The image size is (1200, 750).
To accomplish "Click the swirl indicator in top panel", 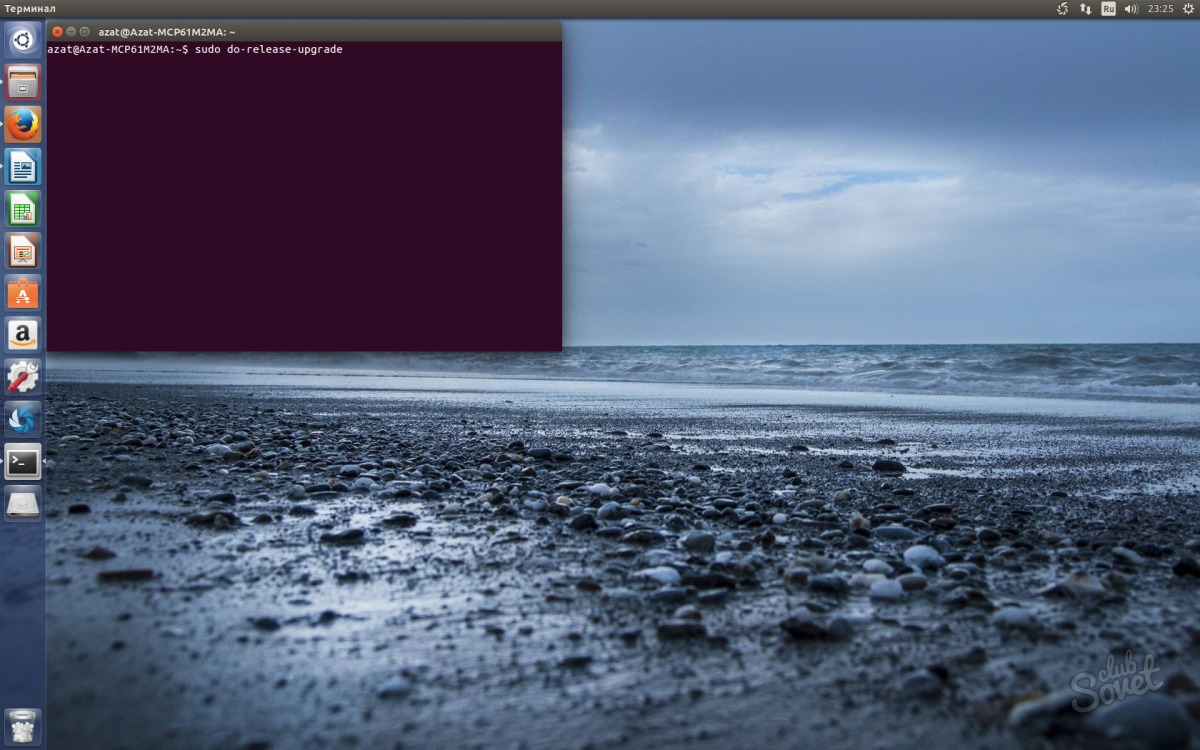I will (1062, 9).
